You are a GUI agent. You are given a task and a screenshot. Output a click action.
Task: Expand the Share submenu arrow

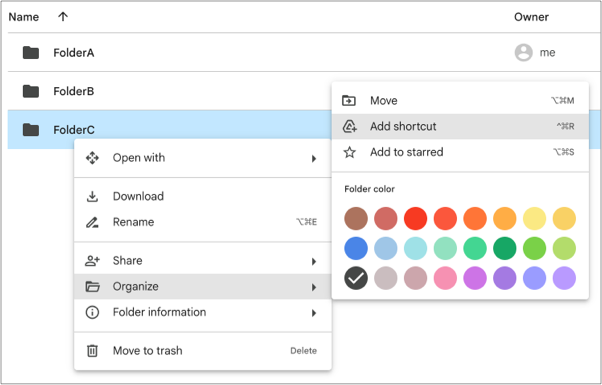[x=314, y=261]
